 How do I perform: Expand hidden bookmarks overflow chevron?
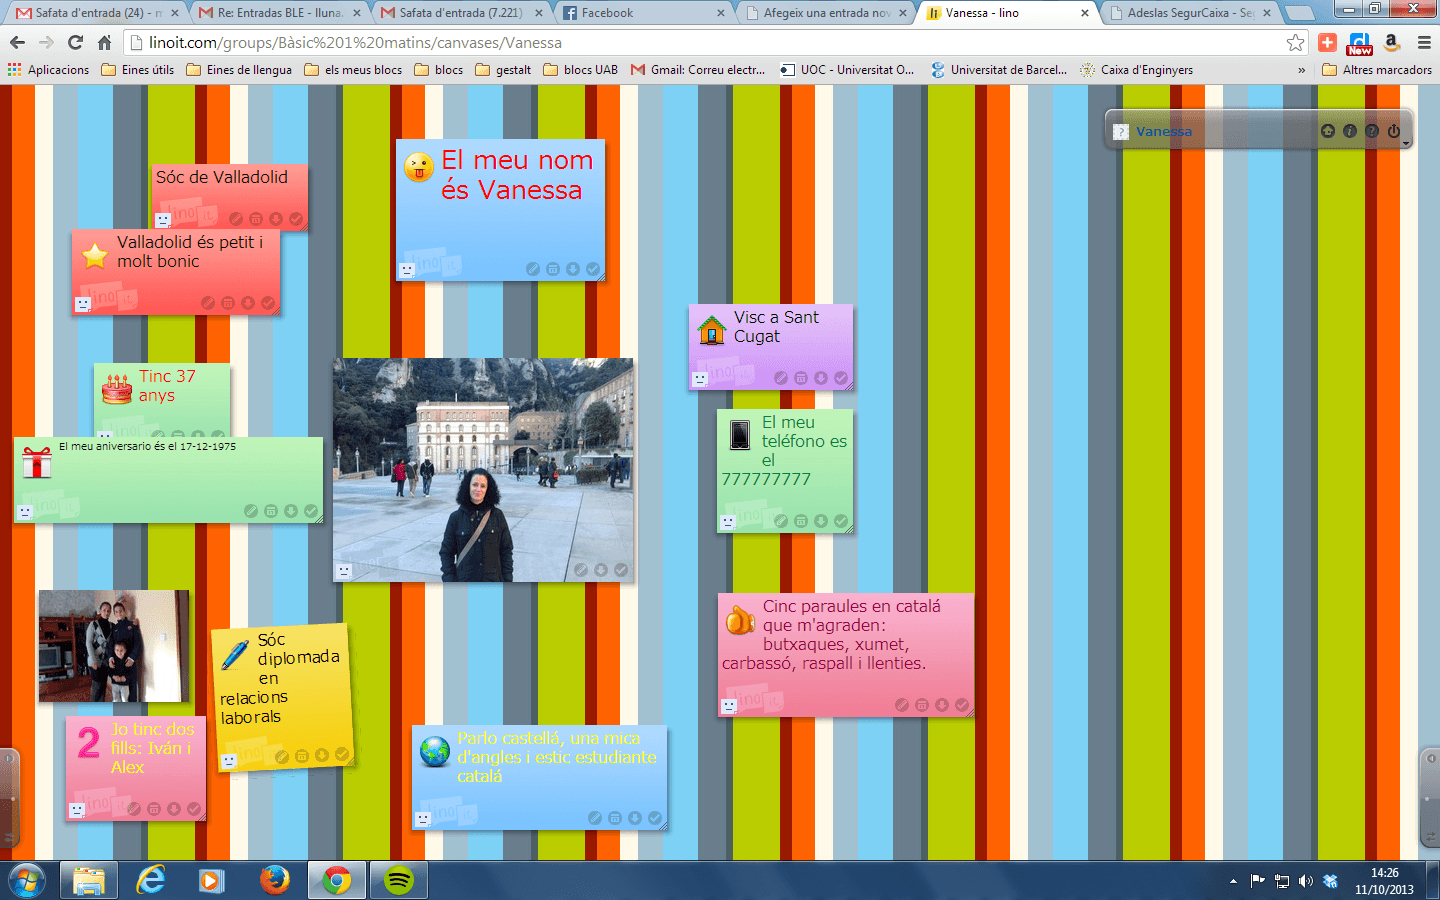click(x=1301, y=70)
